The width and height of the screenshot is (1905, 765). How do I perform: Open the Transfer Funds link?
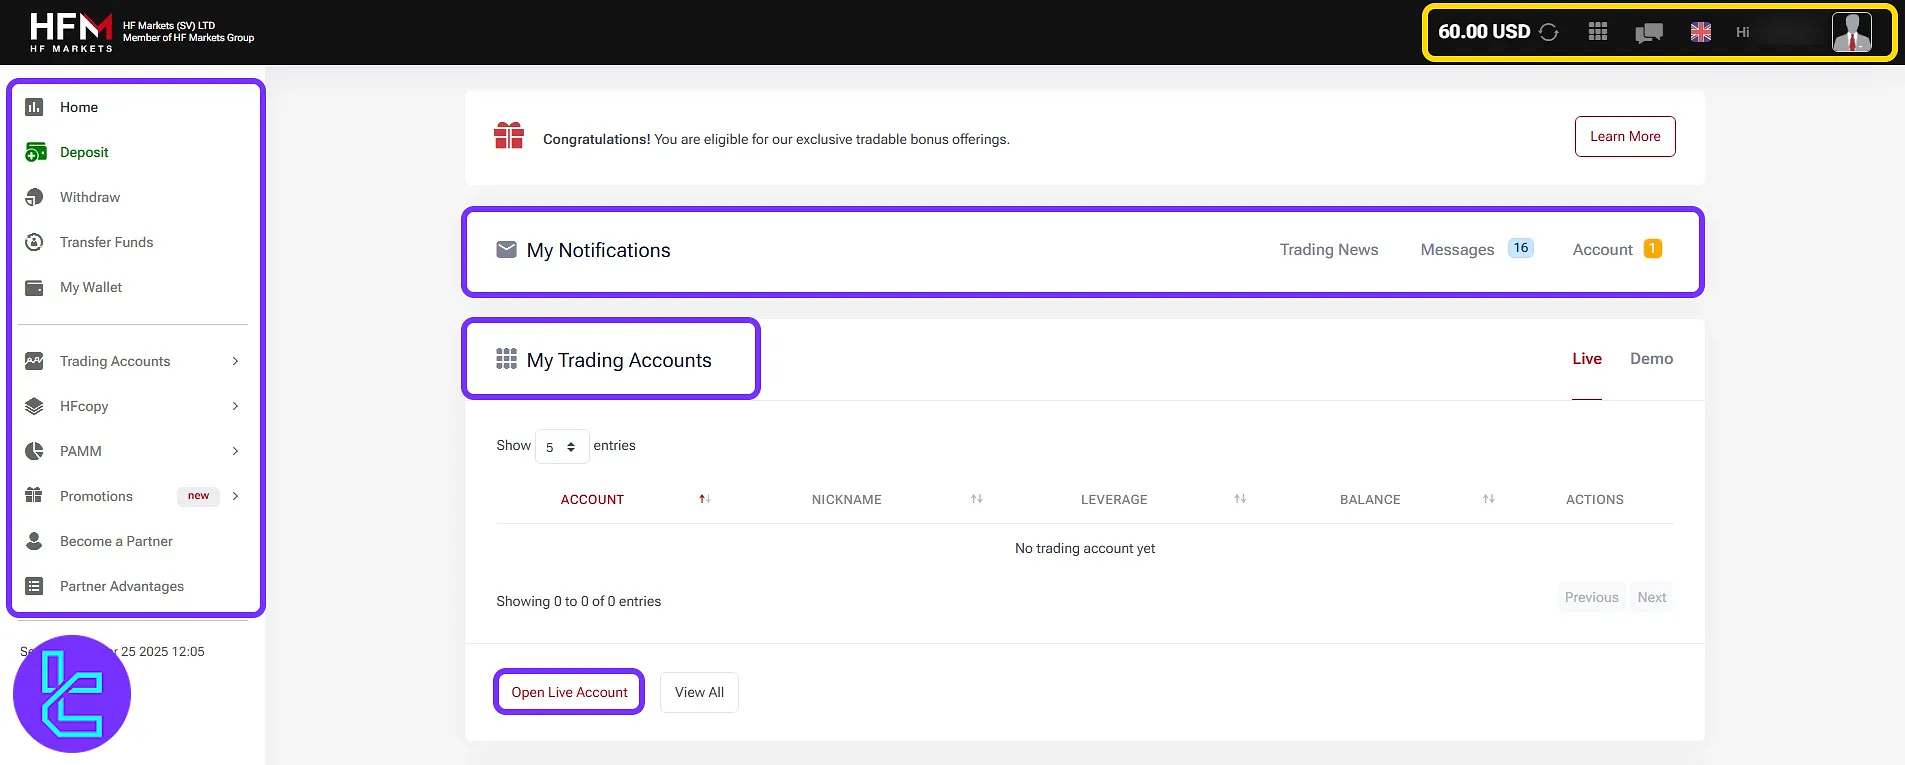[107, 242]
